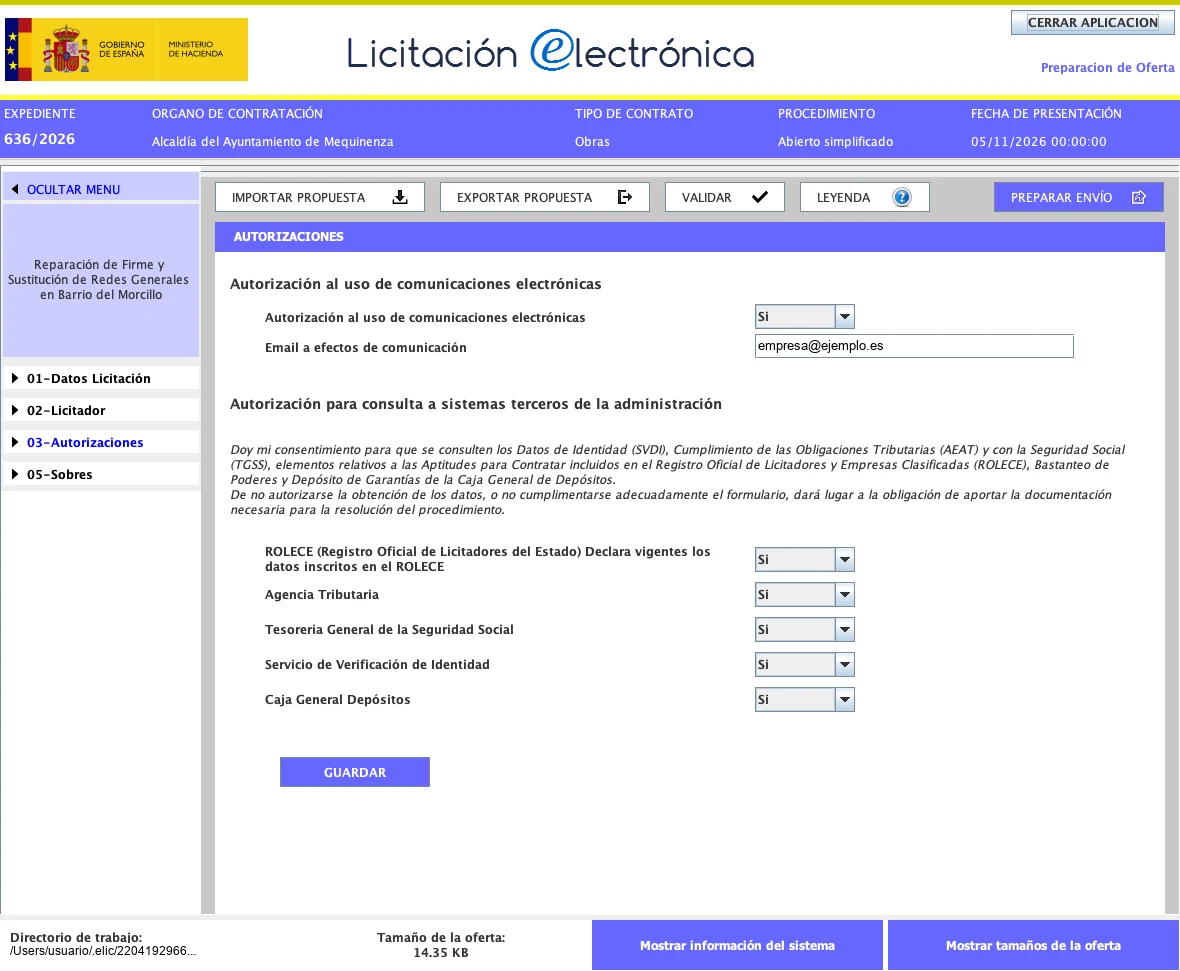1180x971 pixels.
Task: Click Mostrar información del sistema
Action: tap(737, 945)
